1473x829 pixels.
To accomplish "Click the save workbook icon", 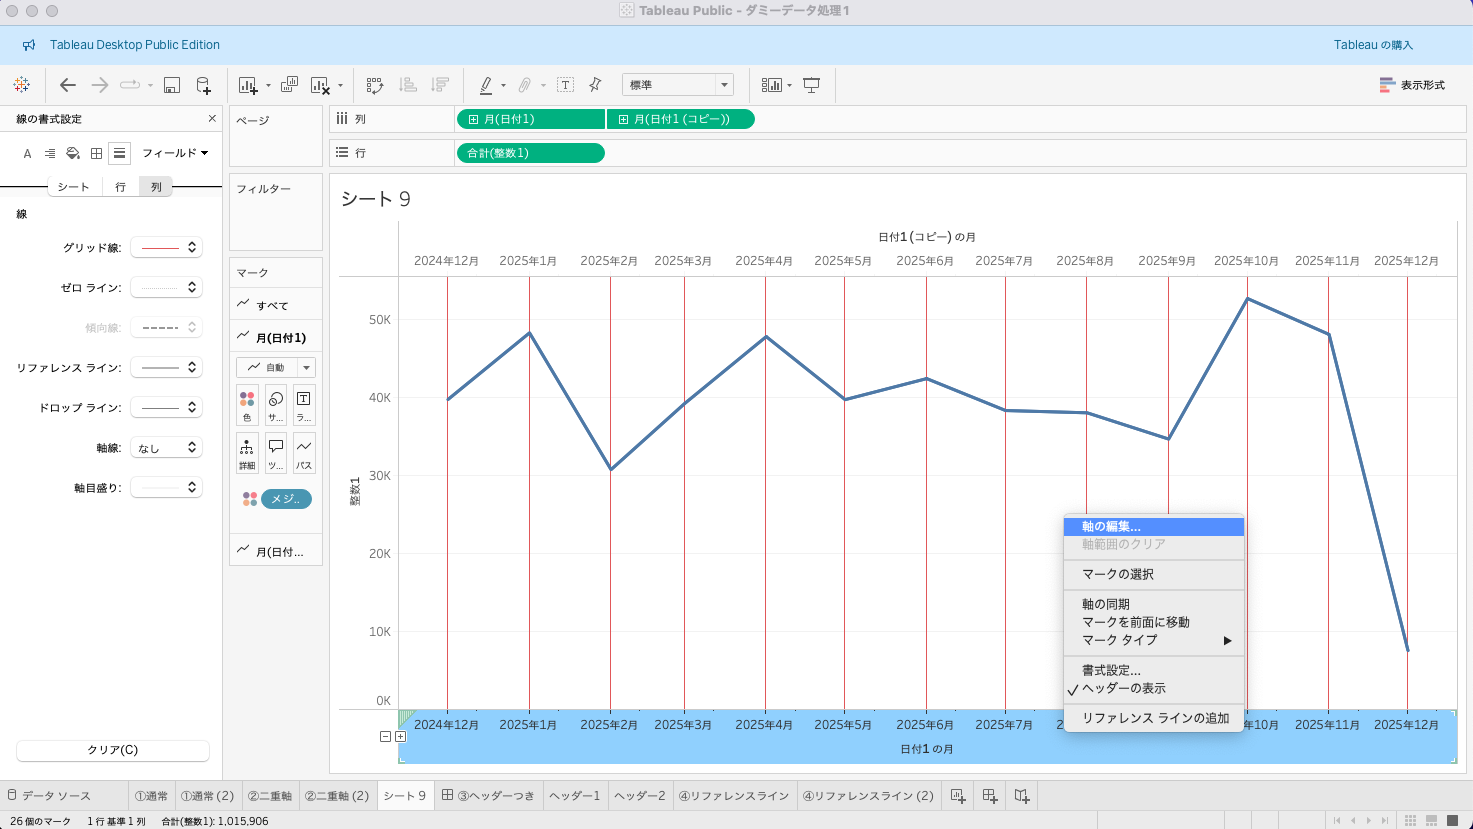I will tap(171, 85).
